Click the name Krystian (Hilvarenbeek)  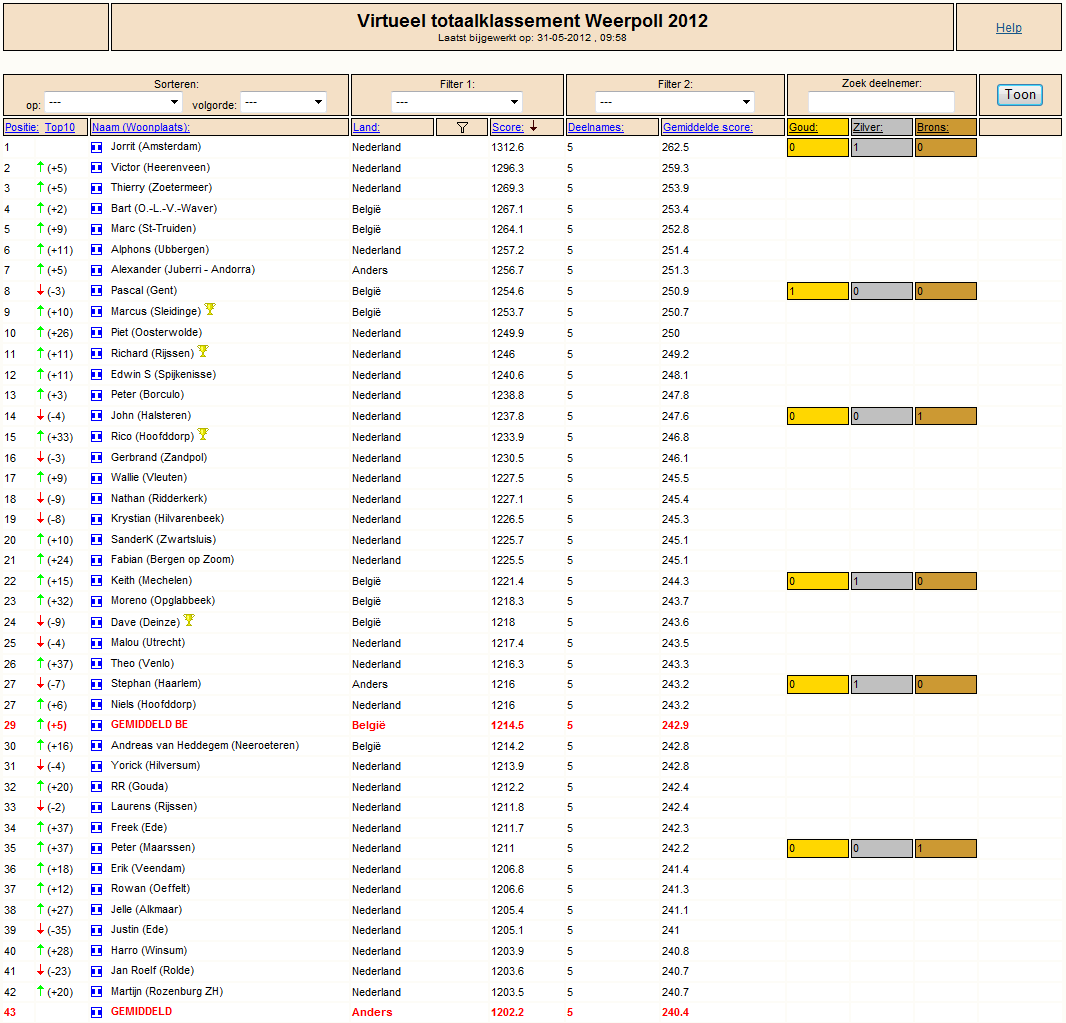point(167,518)
